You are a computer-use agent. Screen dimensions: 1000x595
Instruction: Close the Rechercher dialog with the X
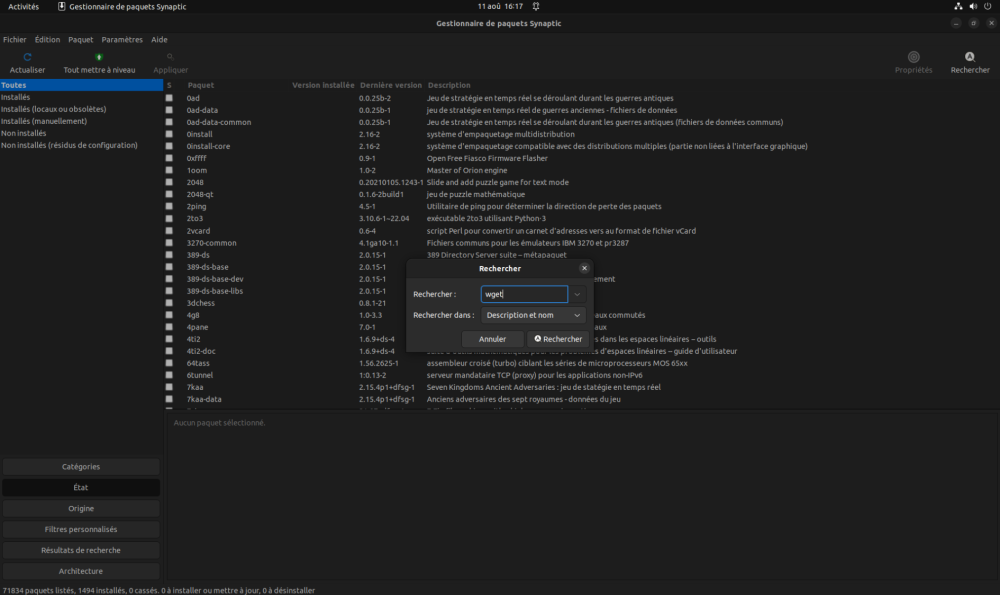(584, 268)
